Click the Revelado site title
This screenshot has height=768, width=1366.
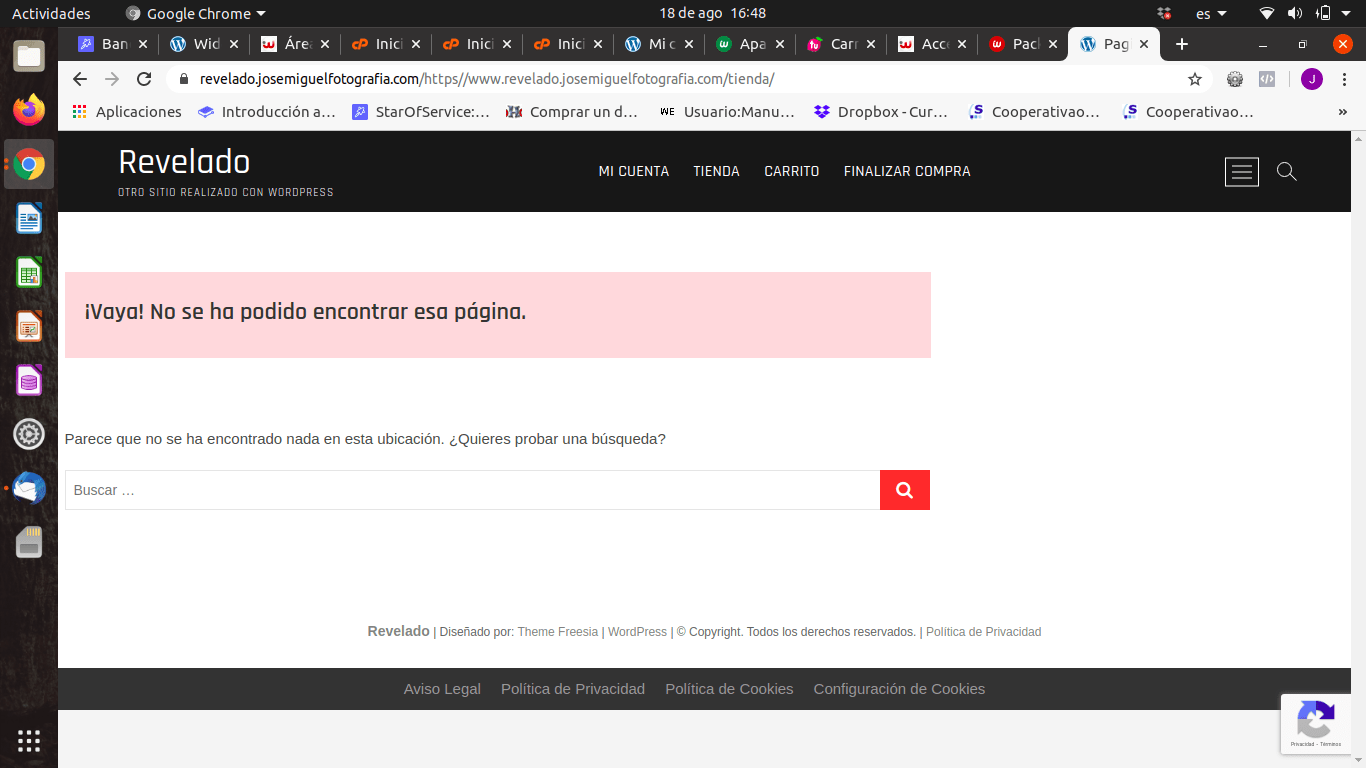pos(184,162)
